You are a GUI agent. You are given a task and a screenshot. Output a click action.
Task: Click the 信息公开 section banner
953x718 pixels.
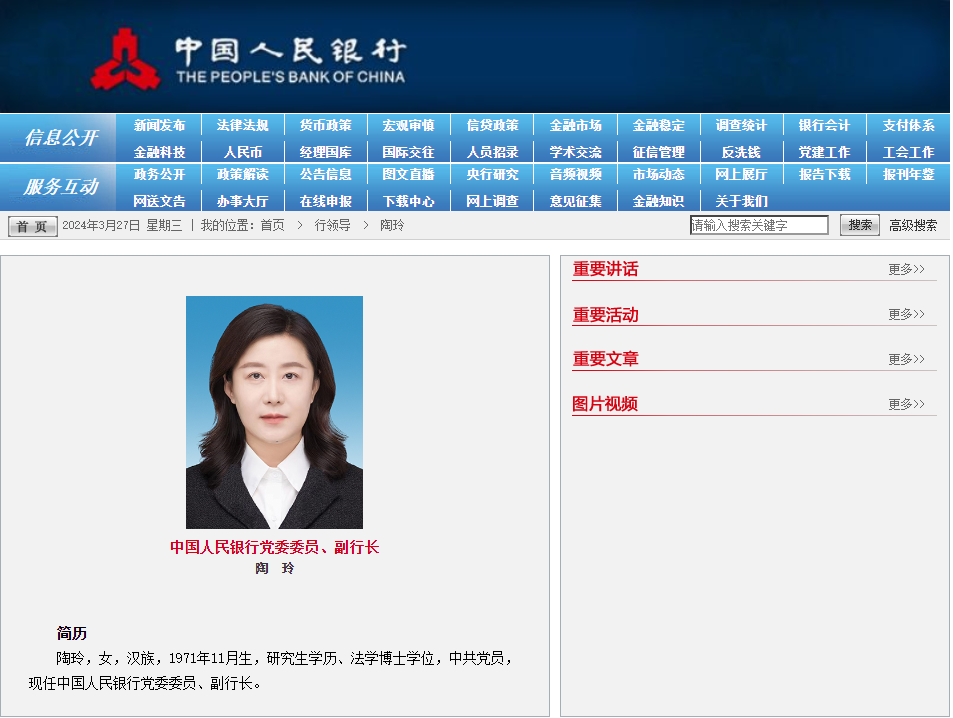[60, 138]
